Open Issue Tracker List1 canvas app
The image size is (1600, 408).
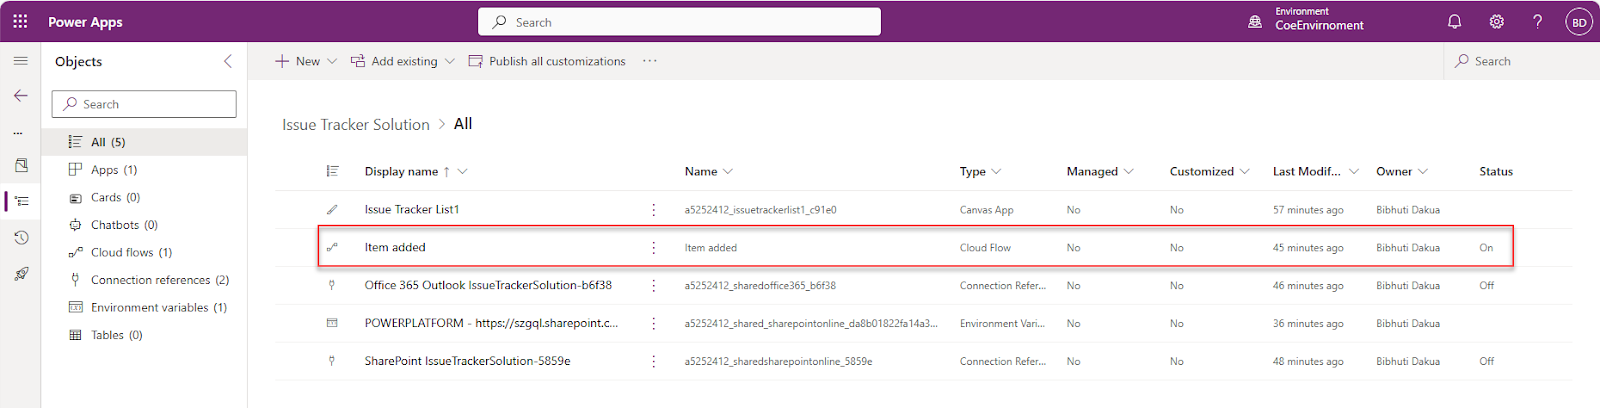coord(412,209)
